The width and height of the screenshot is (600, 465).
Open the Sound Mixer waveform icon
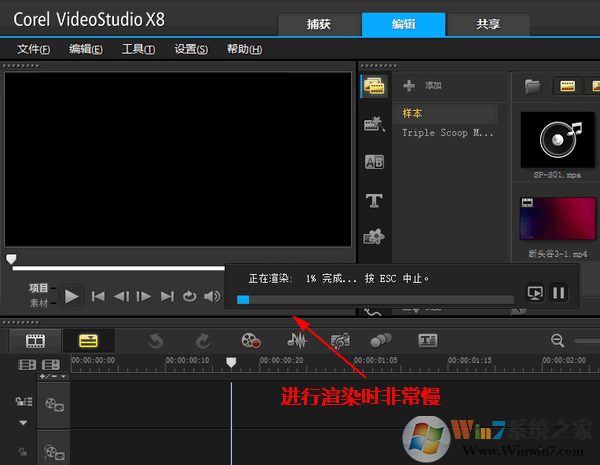[x=295, y=341]
